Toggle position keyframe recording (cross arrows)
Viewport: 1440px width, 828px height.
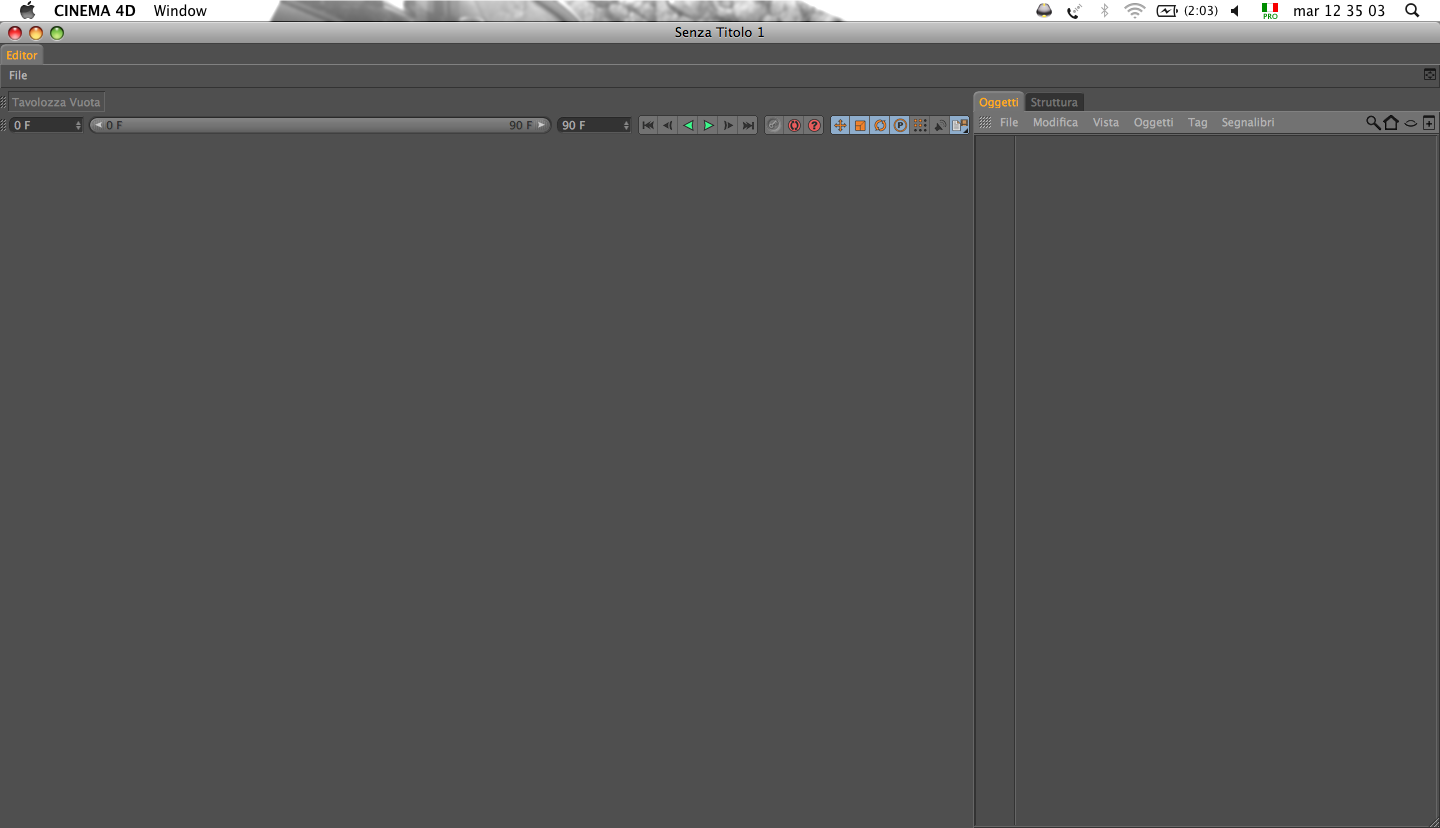(840, 125)
